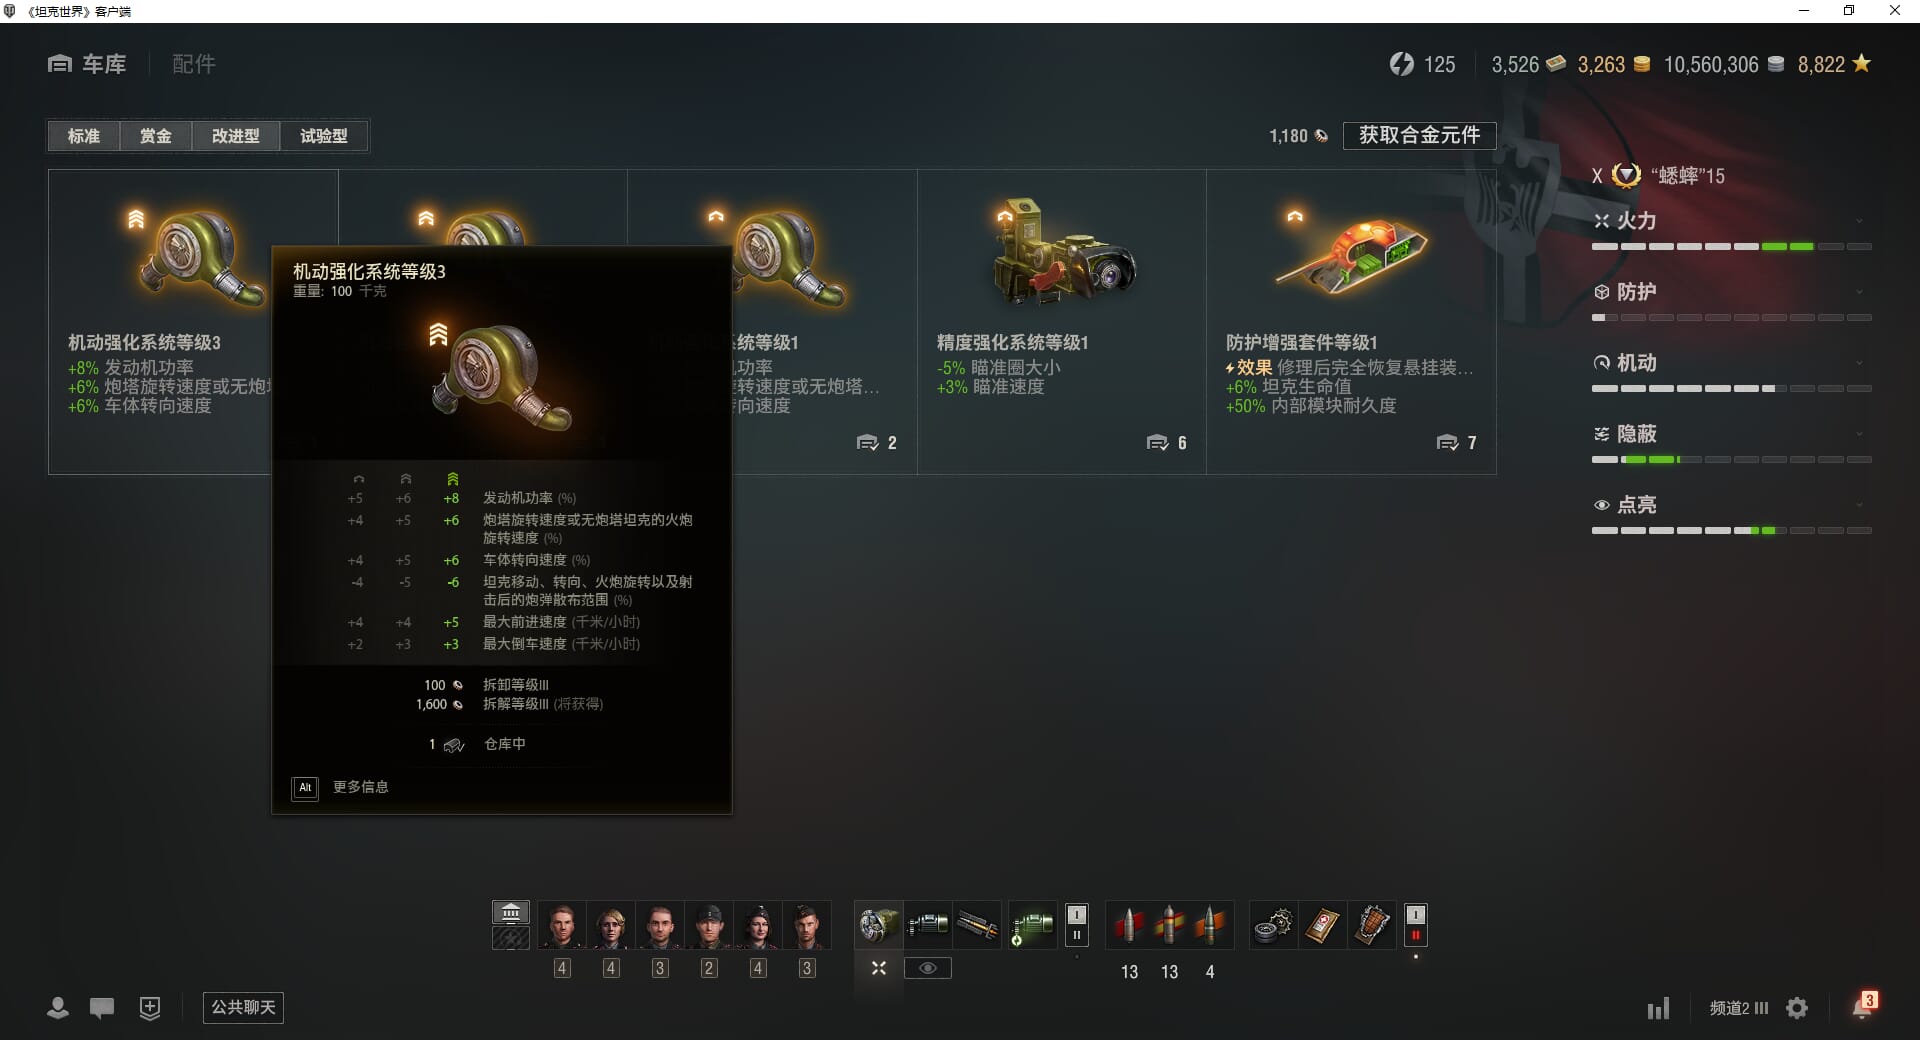
Task: Open settings gear icon in status bar
Action: point(1797,1008)
